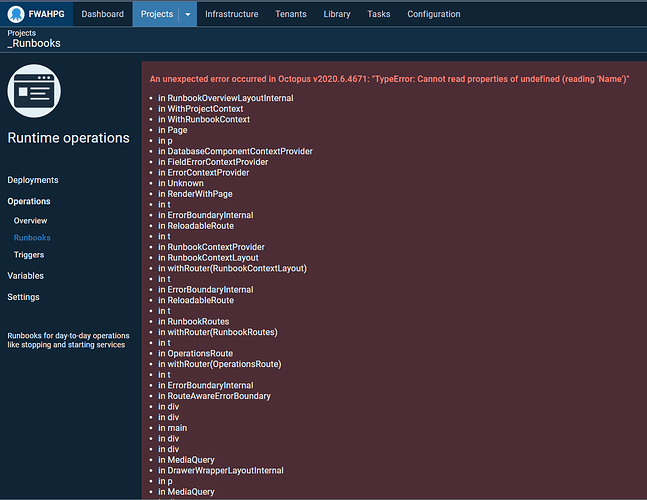This screenshot has width=647, height=500.
Task: Go to Tasks
Action: click(378, 14)
